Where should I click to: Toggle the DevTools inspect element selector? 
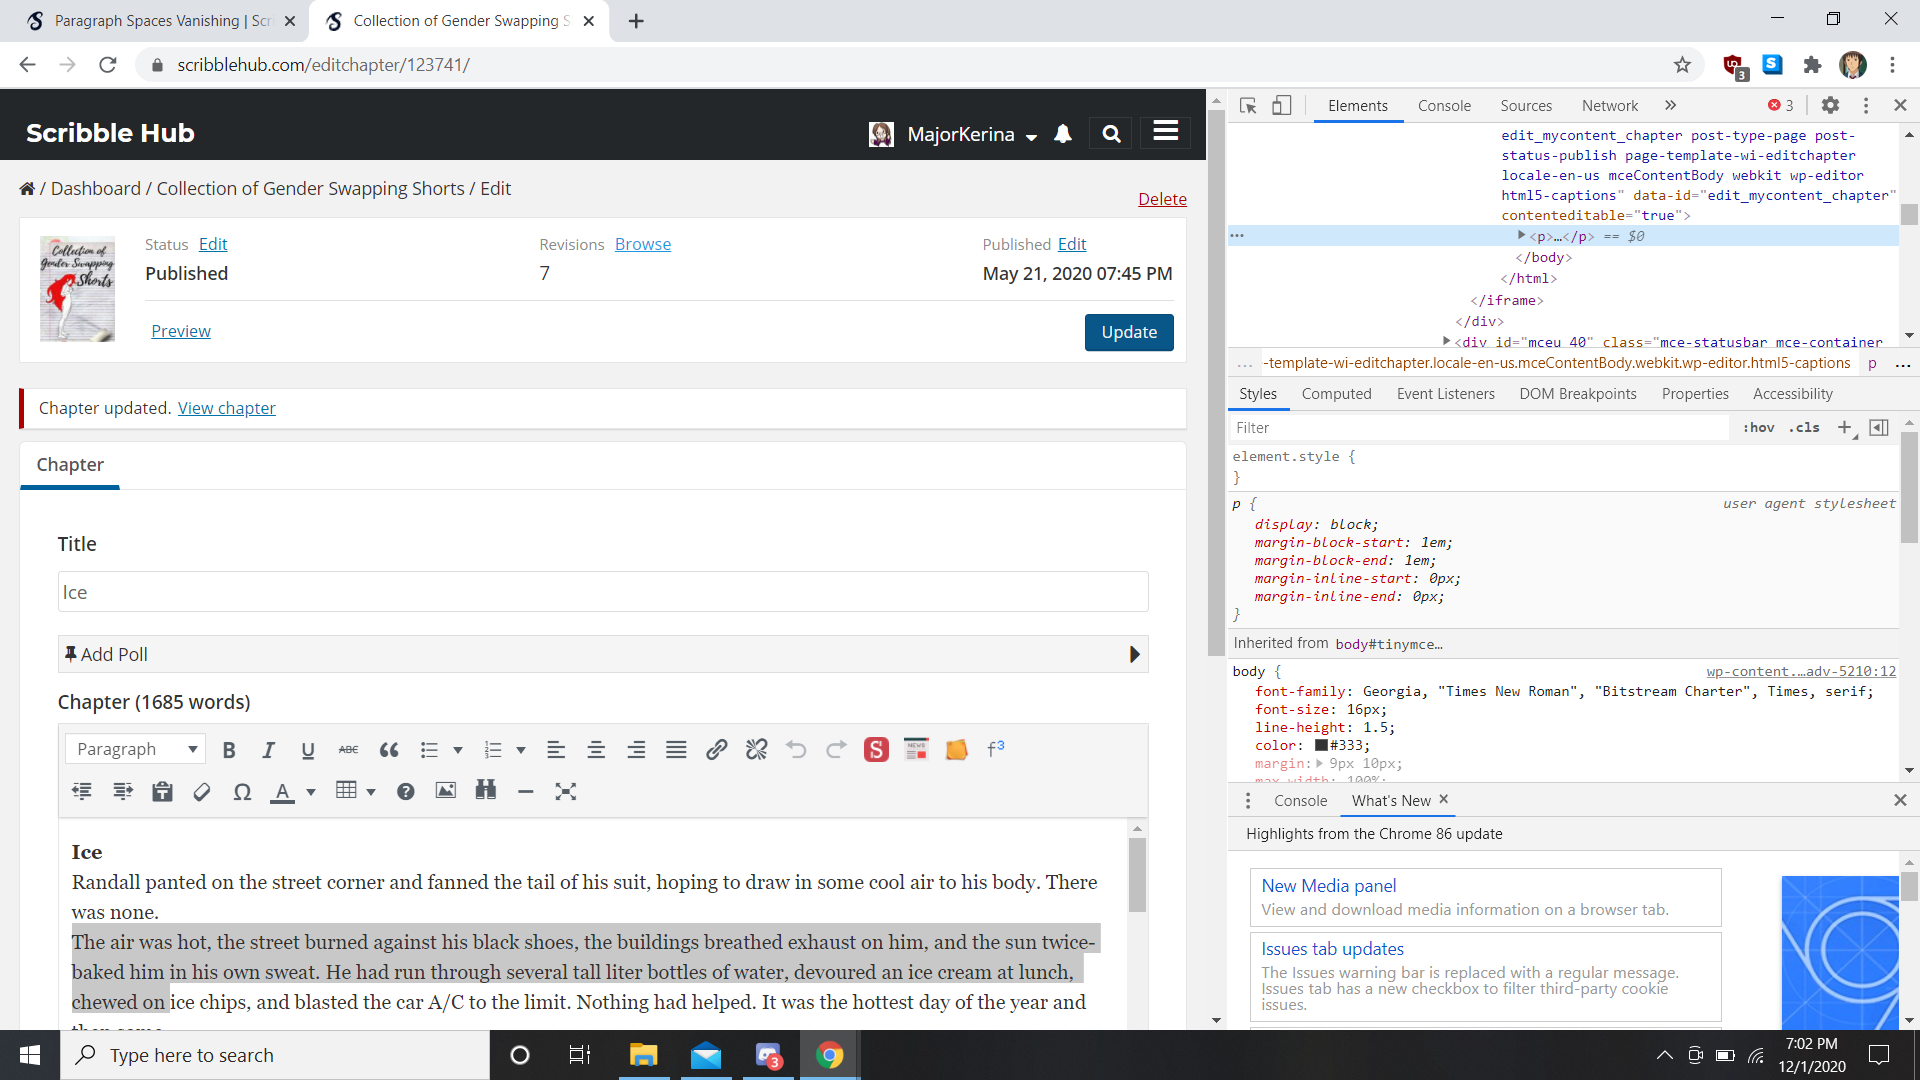pos(1248,106)
